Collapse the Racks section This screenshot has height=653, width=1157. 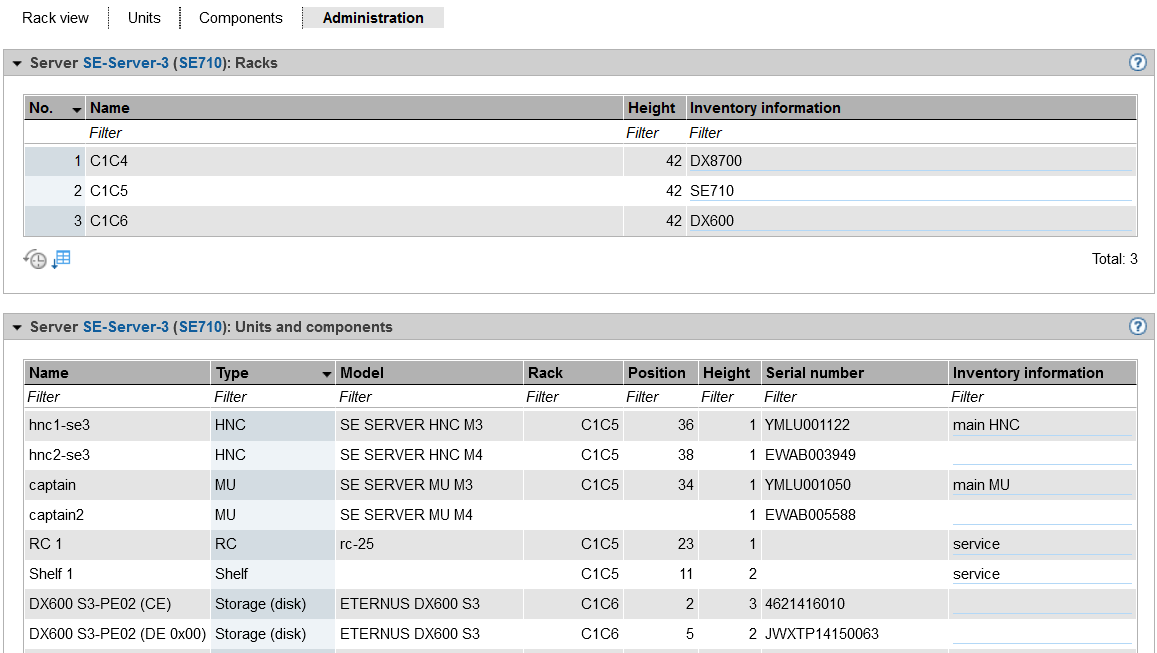pos(17,63)
